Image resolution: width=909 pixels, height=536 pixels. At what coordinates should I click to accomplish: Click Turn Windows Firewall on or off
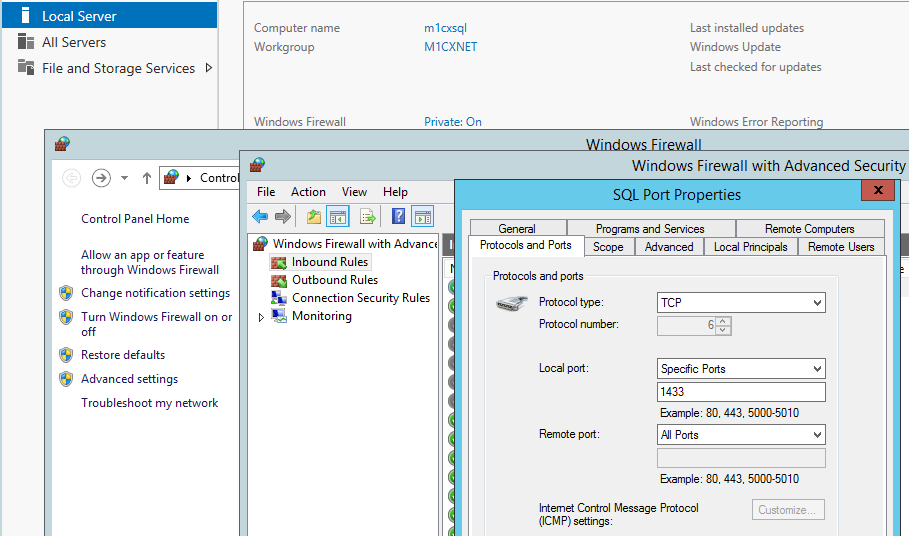pyautogui.click(x=157, y=324)
